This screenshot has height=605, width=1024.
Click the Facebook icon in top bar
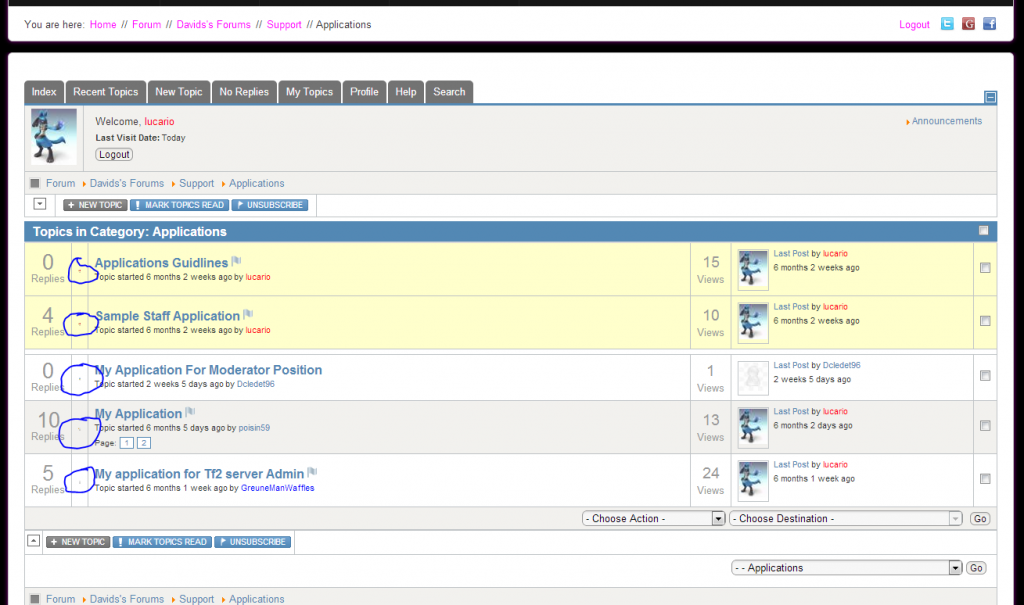[989, 24]
